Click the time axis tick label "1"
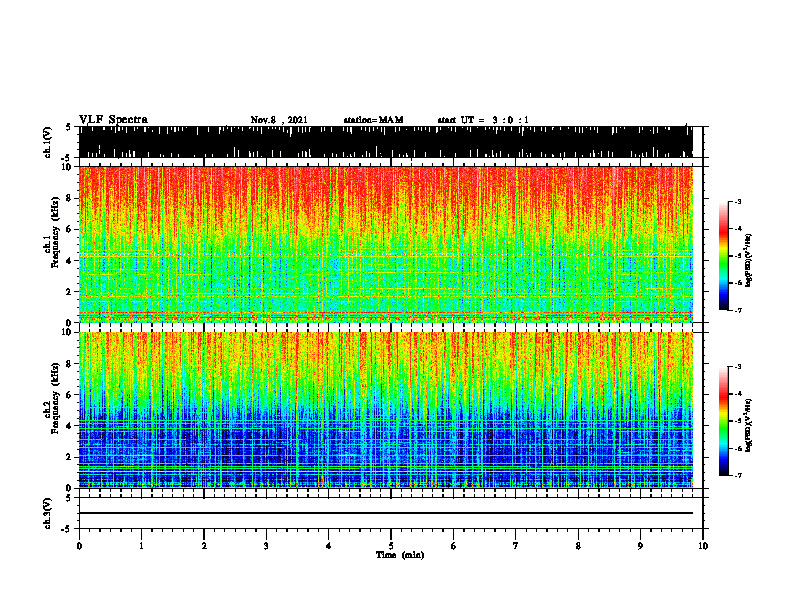 141,546
